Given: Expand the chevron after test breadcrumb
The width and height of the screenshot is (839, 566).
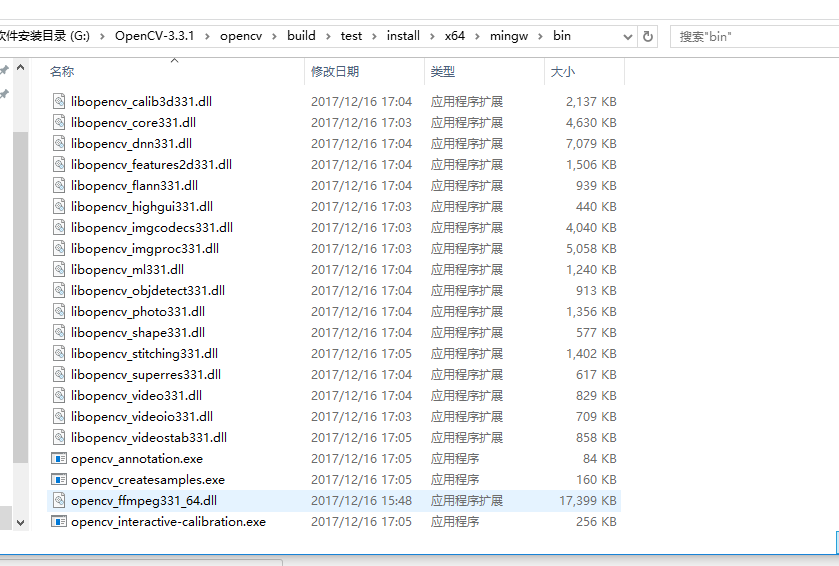Looking at the screenshot, I should click(x=375, y=36).
